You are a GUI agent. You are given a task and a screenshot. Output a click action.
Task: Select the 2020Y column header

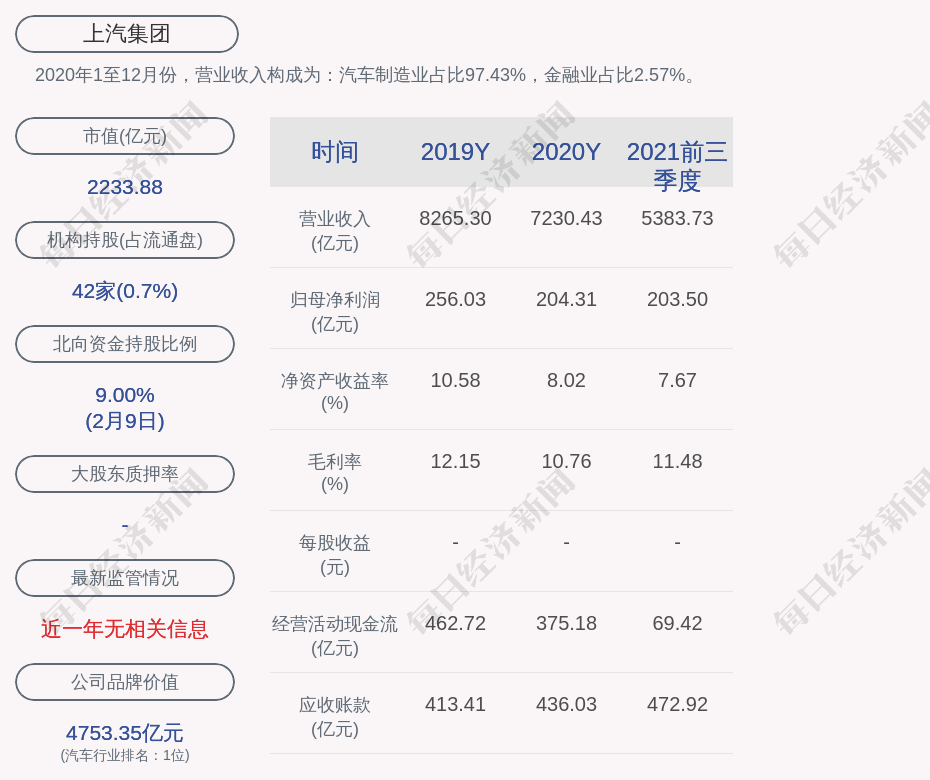point(566,152)
